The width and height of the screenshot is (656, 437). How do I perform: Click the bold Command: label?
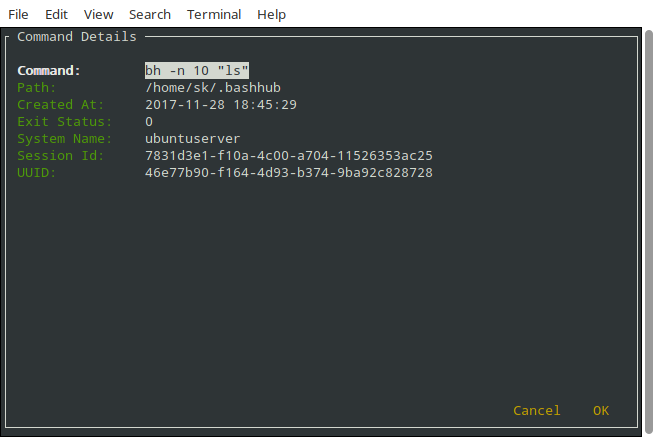click(48, 71)
